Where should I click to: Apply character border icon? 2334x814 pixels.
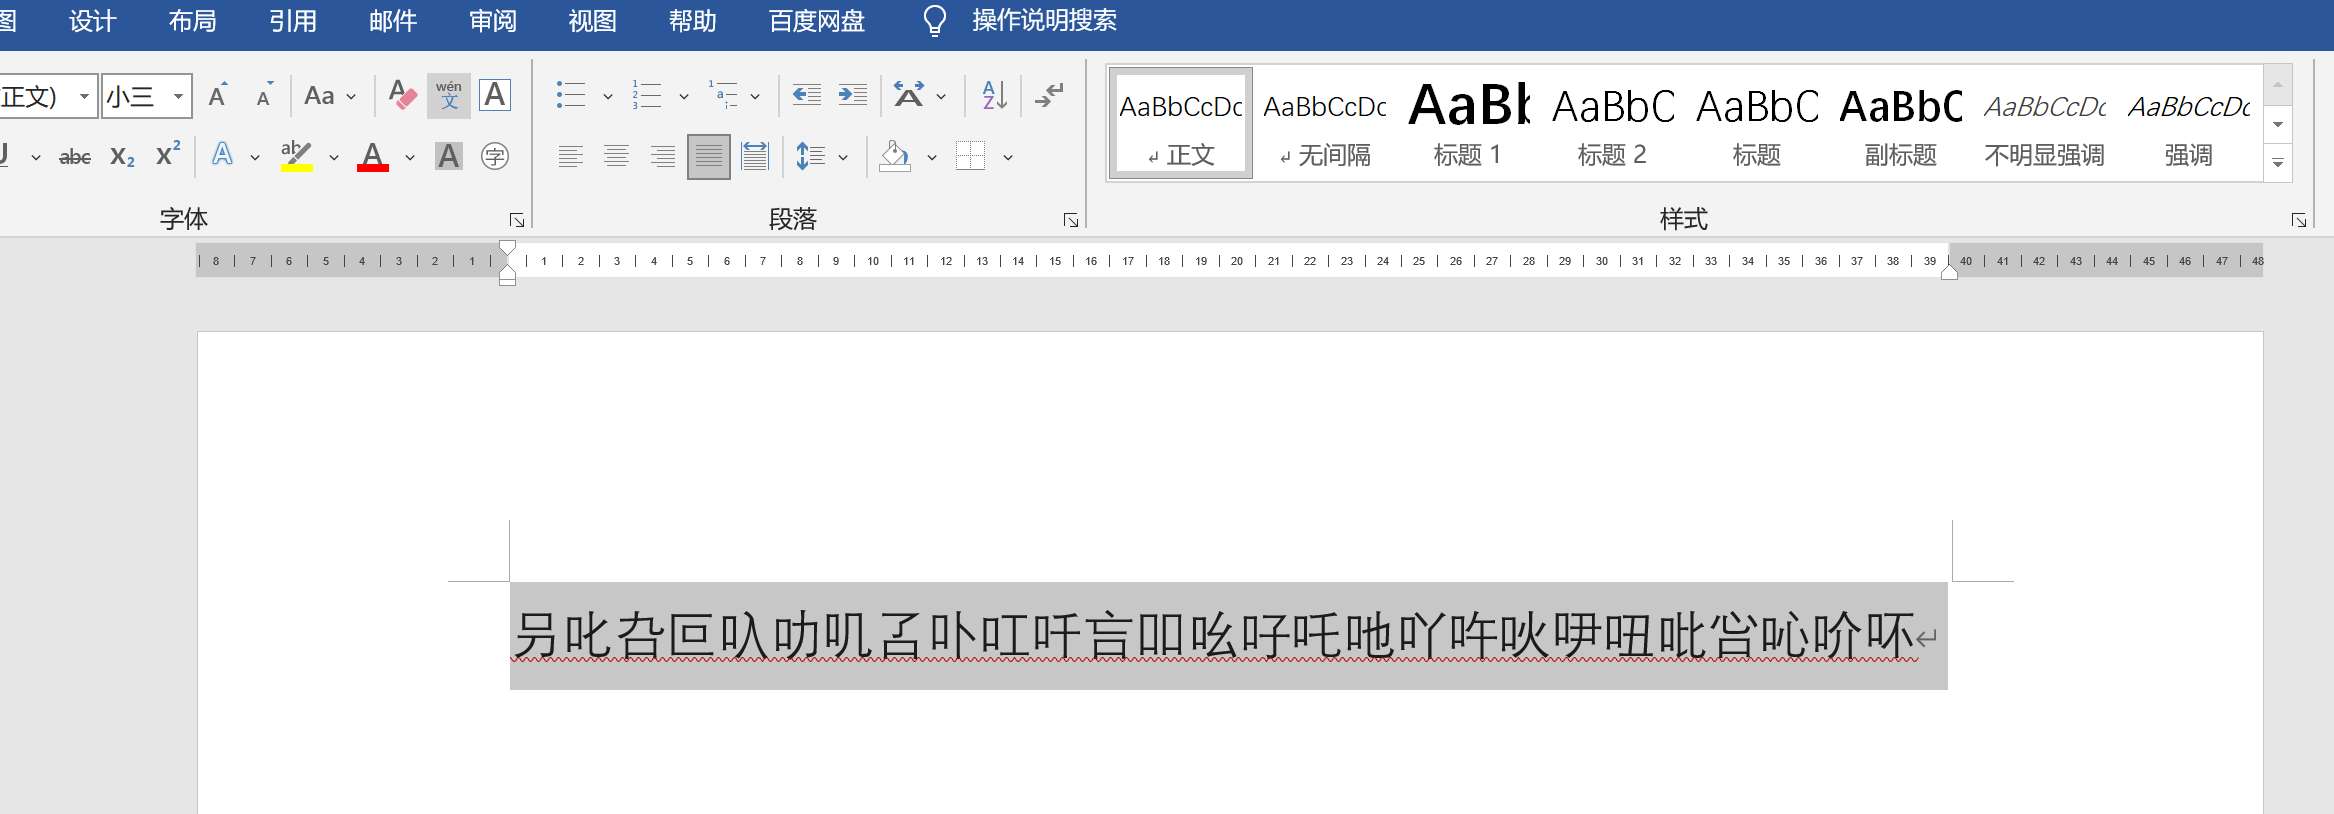point(495,96)
